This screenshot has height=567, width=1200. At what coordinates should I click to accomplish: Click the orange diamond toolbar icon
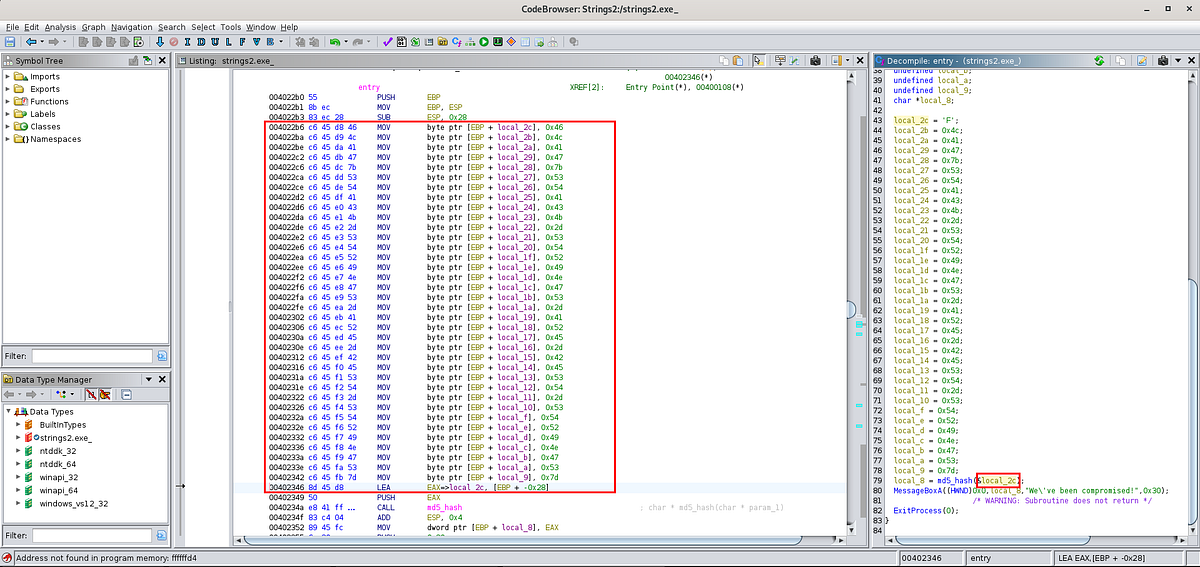point(511,42)
